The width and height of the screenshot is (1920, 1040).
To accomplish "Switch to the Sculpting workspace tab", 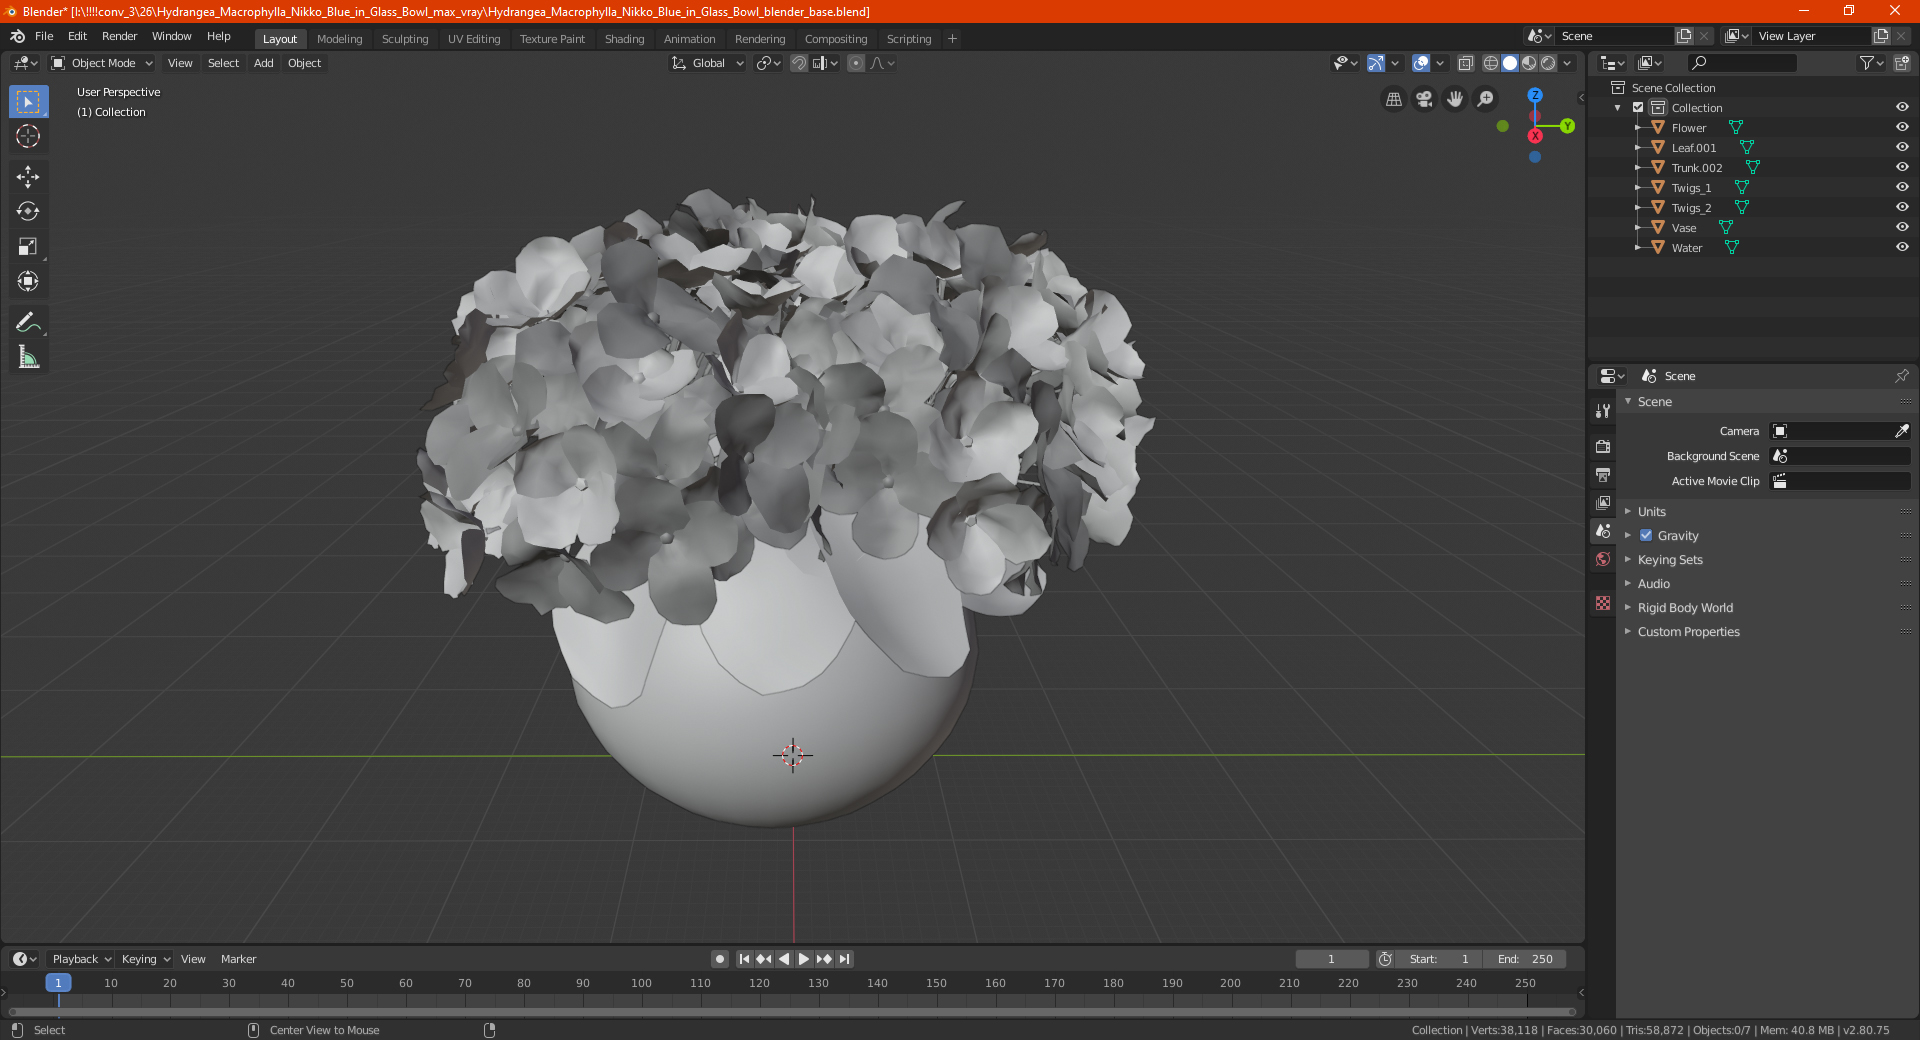I will point(404,39).
